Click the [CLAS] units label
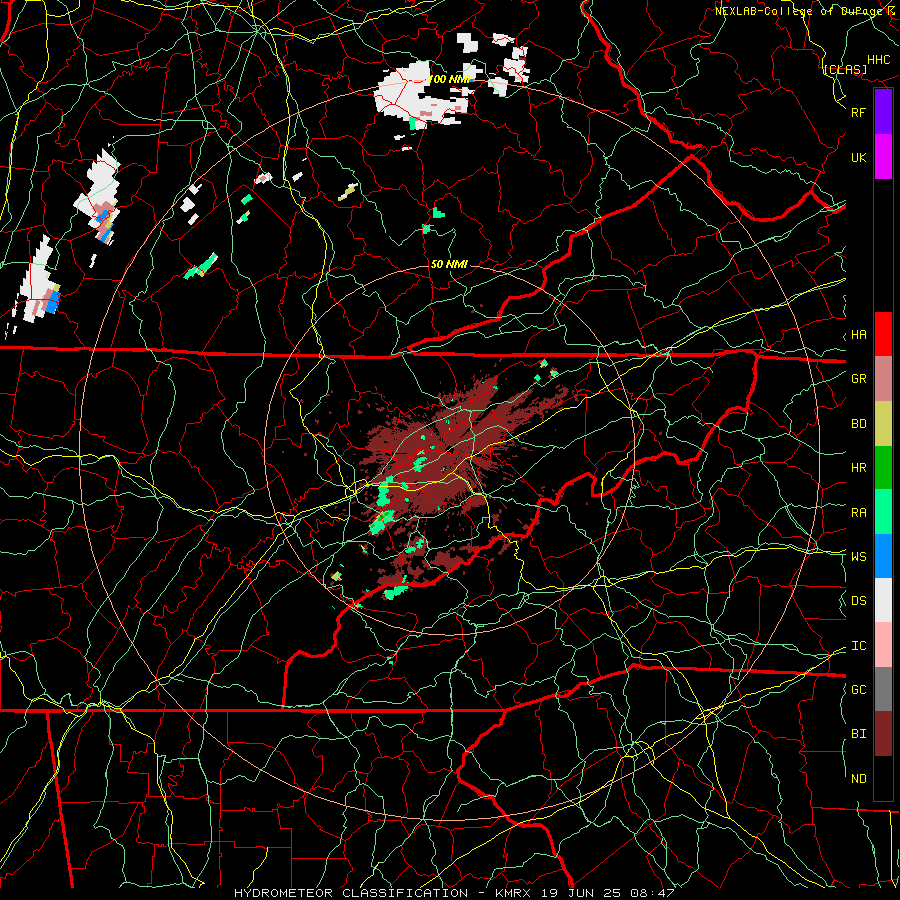Viewport: 900px width, 900px height. click(x=845, y=69)
